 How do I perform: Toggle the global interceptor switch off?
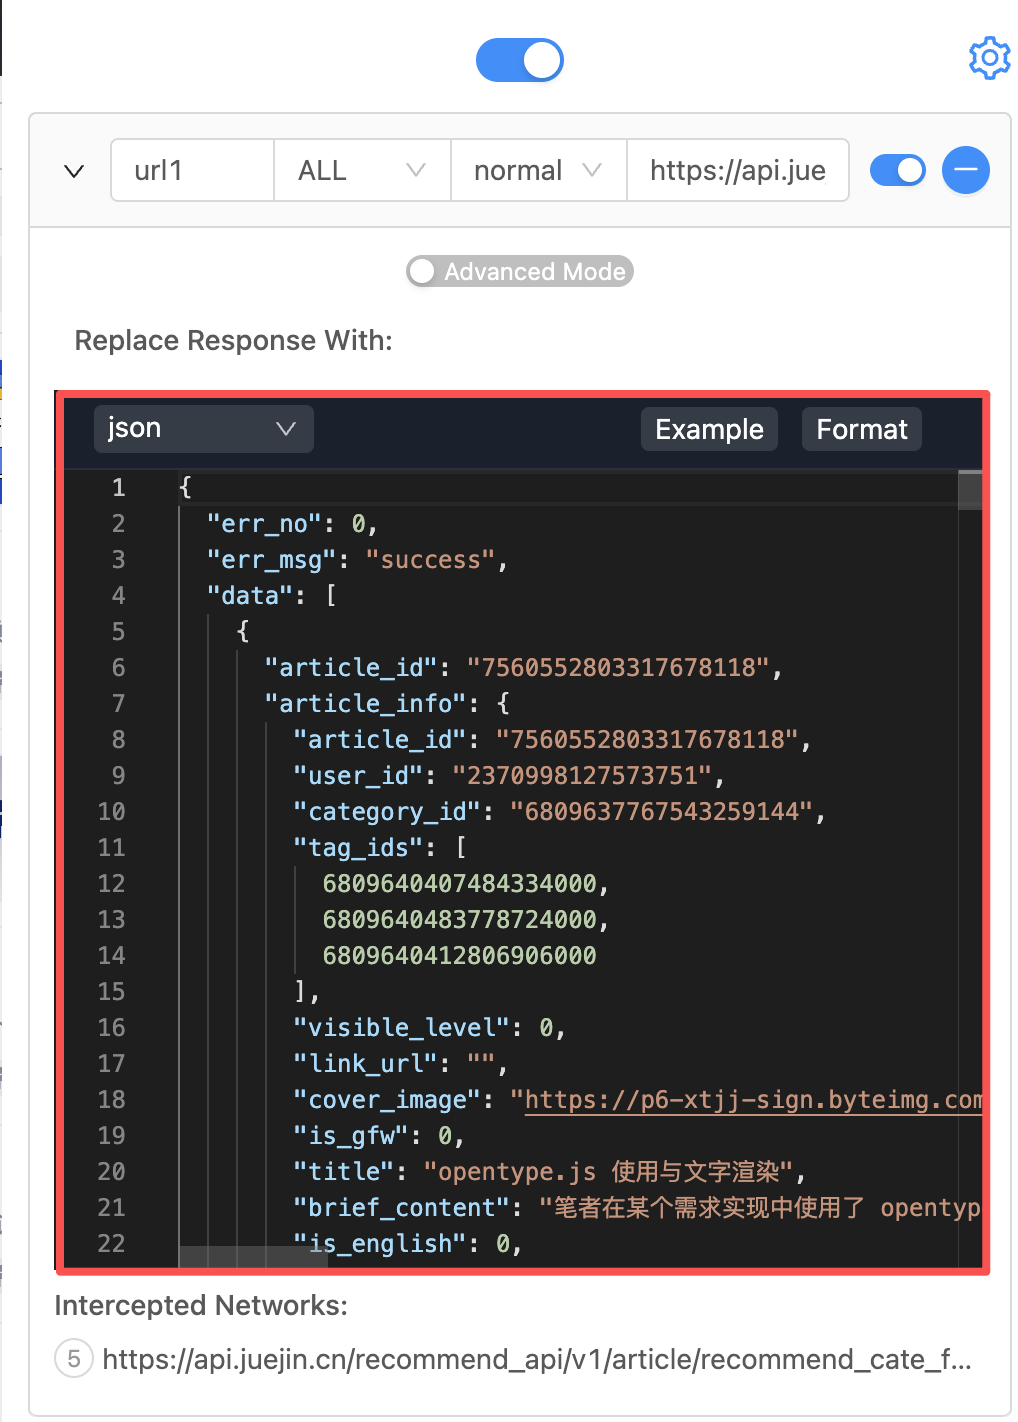tap(520, 60)
